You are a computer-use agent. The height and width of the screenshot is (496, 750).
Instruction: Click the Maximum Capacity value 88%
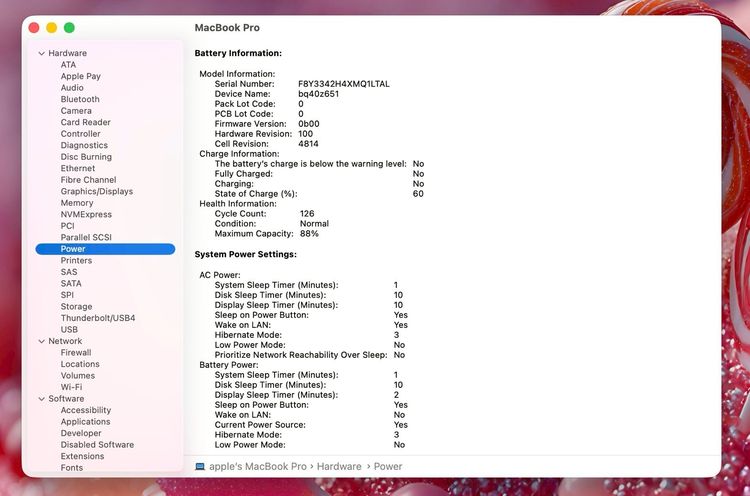(x=309, y=234)
